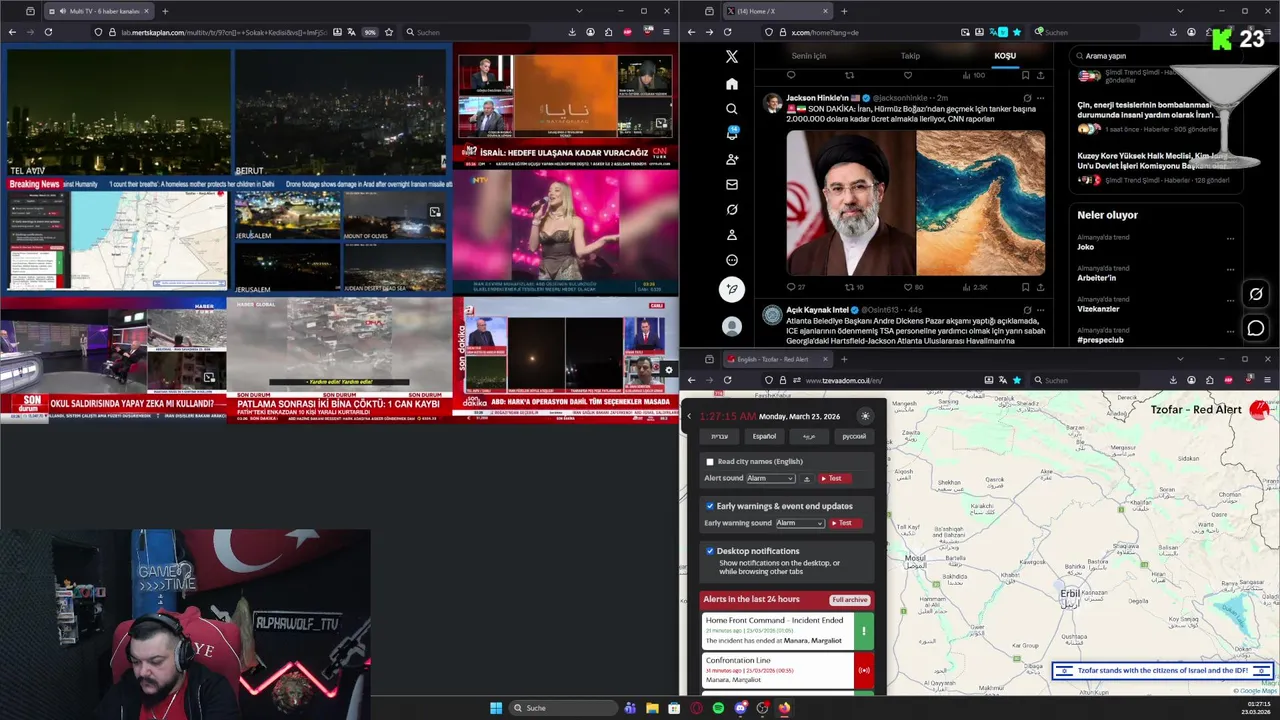Open the X sidebar search magnifier icon
This screenshot has width=1280, height=720.
732,109
